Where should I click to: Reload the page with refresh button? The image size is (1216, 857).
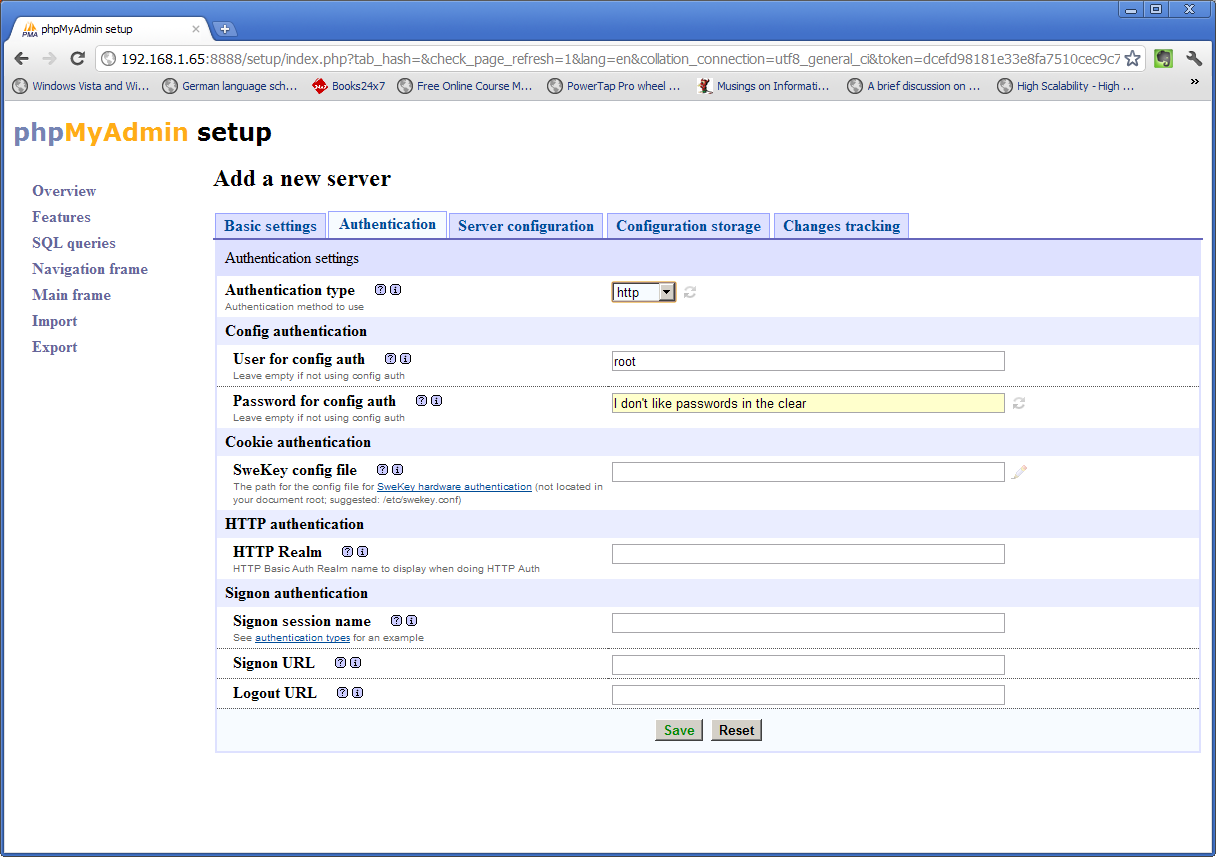tap(78, 59)
